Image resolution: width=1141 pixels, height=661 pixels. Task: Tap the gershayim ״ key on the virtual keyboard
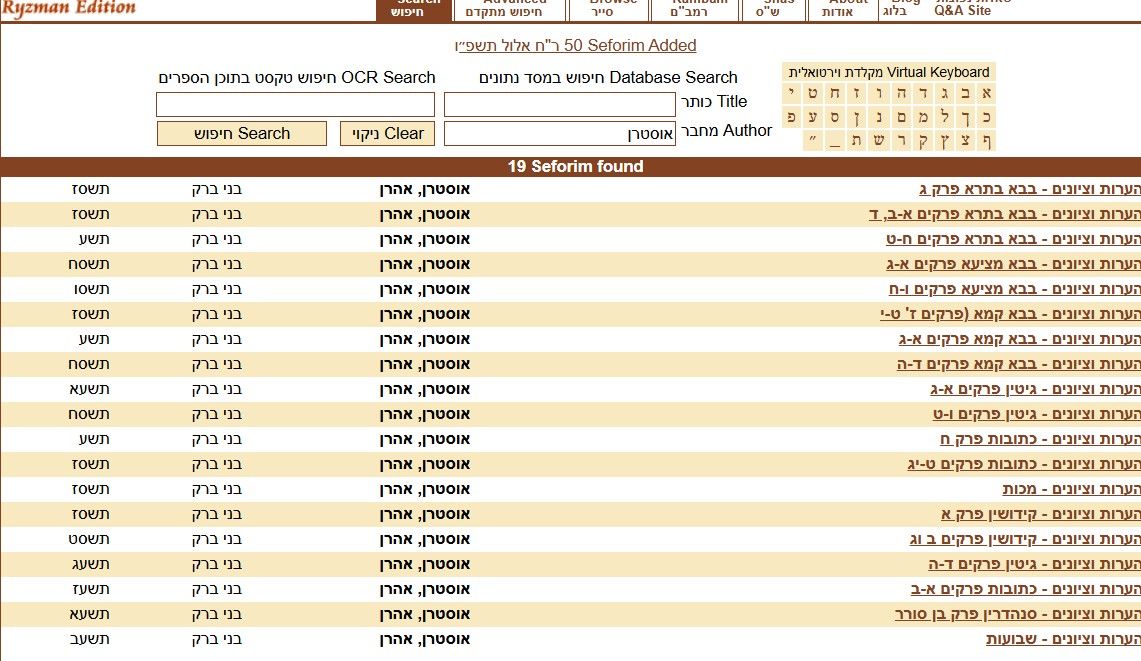coord(813,140)
